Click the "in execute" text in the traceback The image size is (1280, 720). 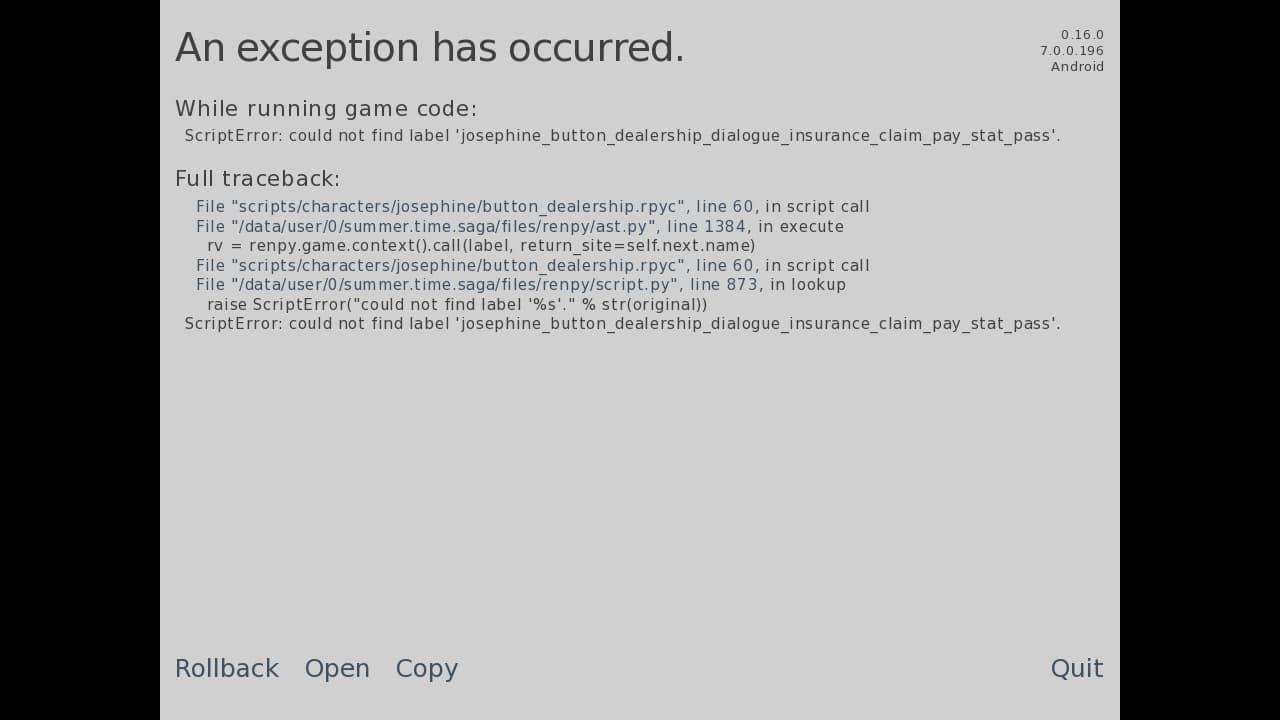point(801,227)
